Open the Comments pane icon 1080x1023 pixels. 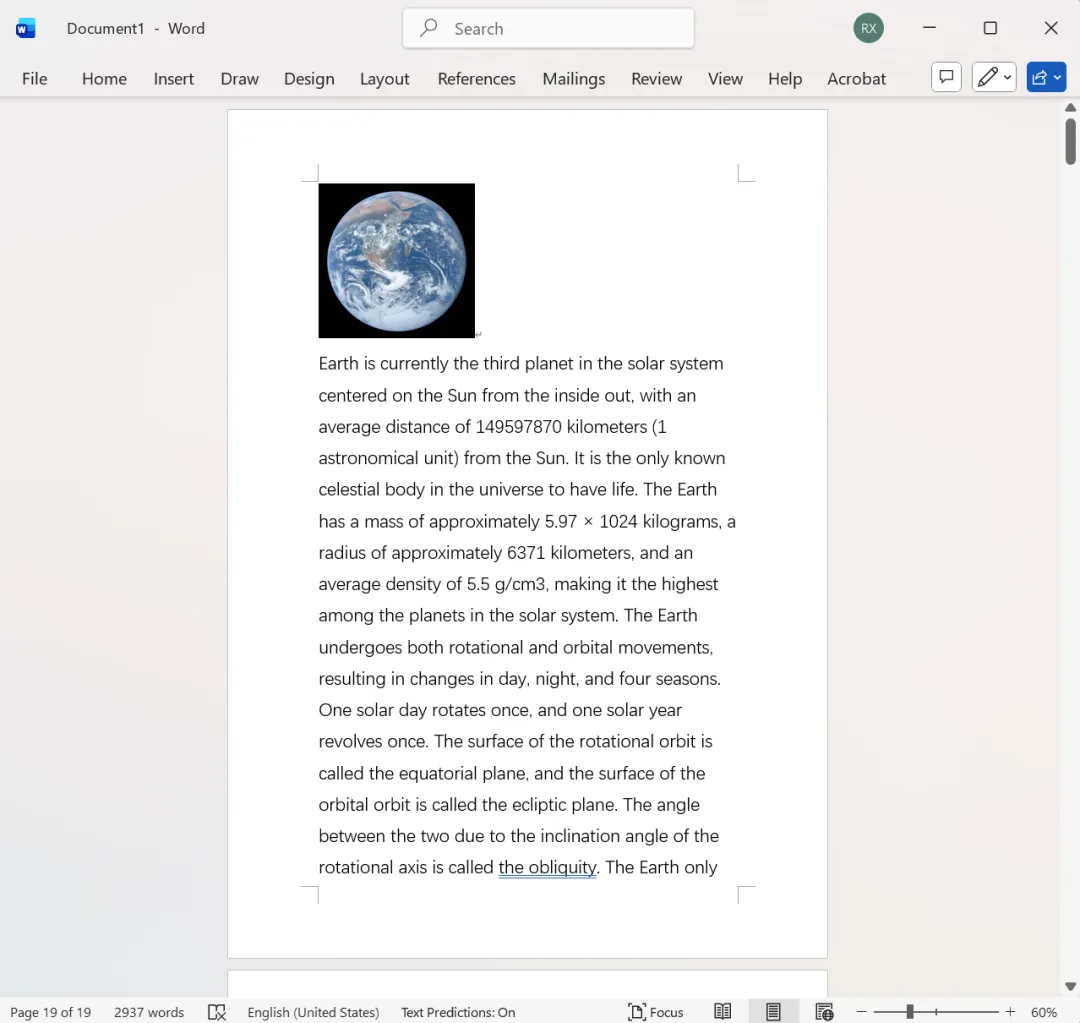pyautogui.click(x=946, y=77)
